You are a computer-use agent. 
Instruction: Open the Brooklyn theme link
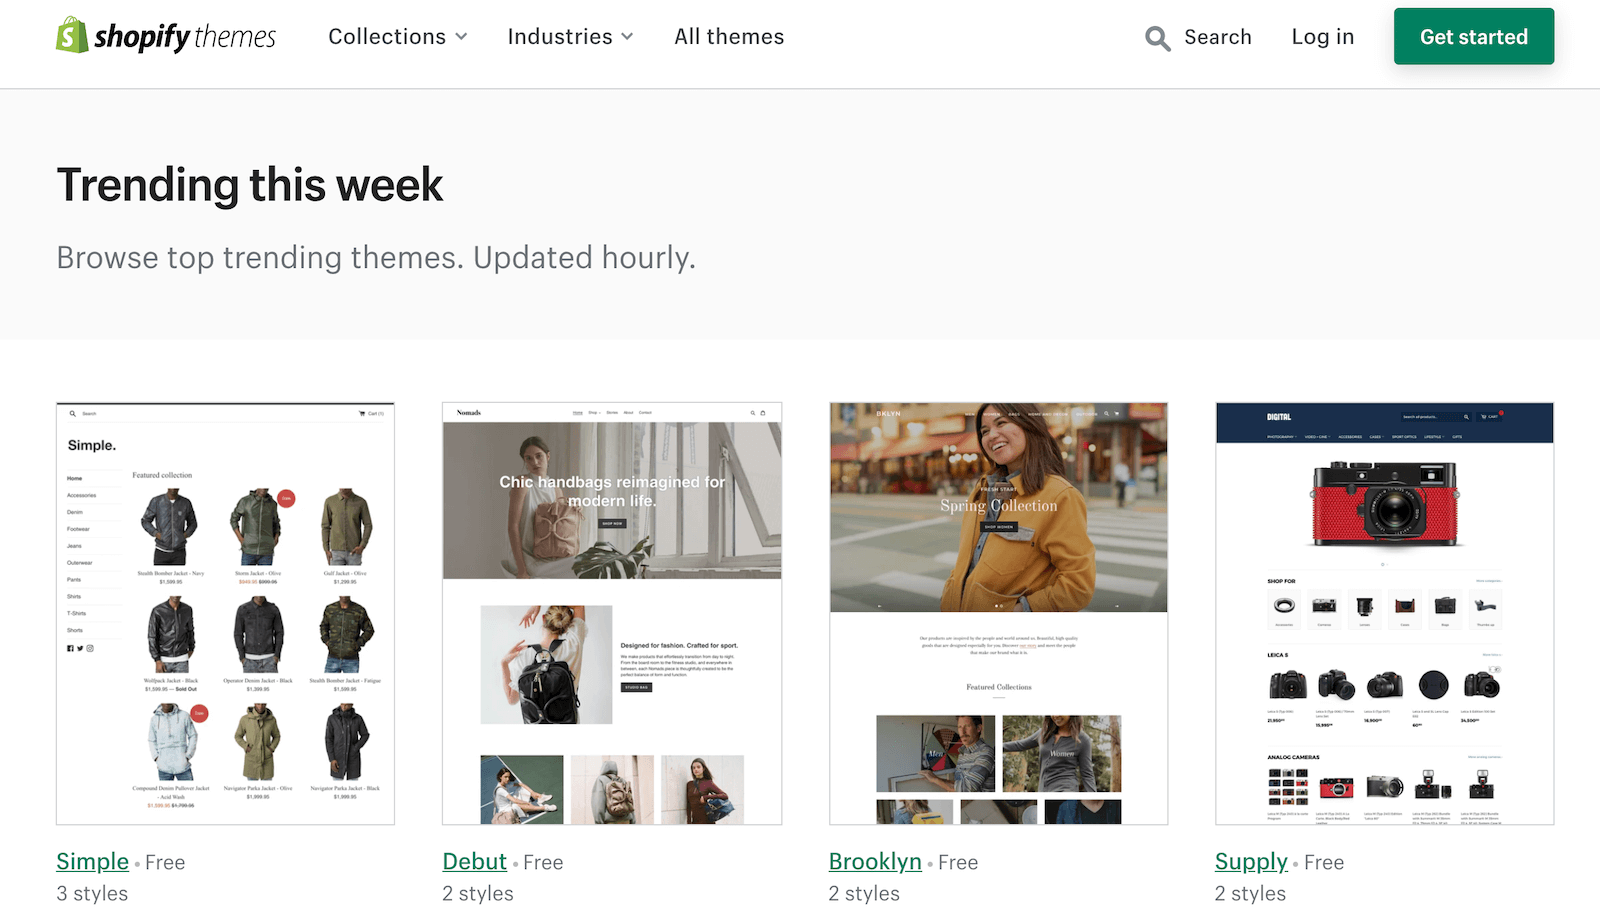click(875, 861)
